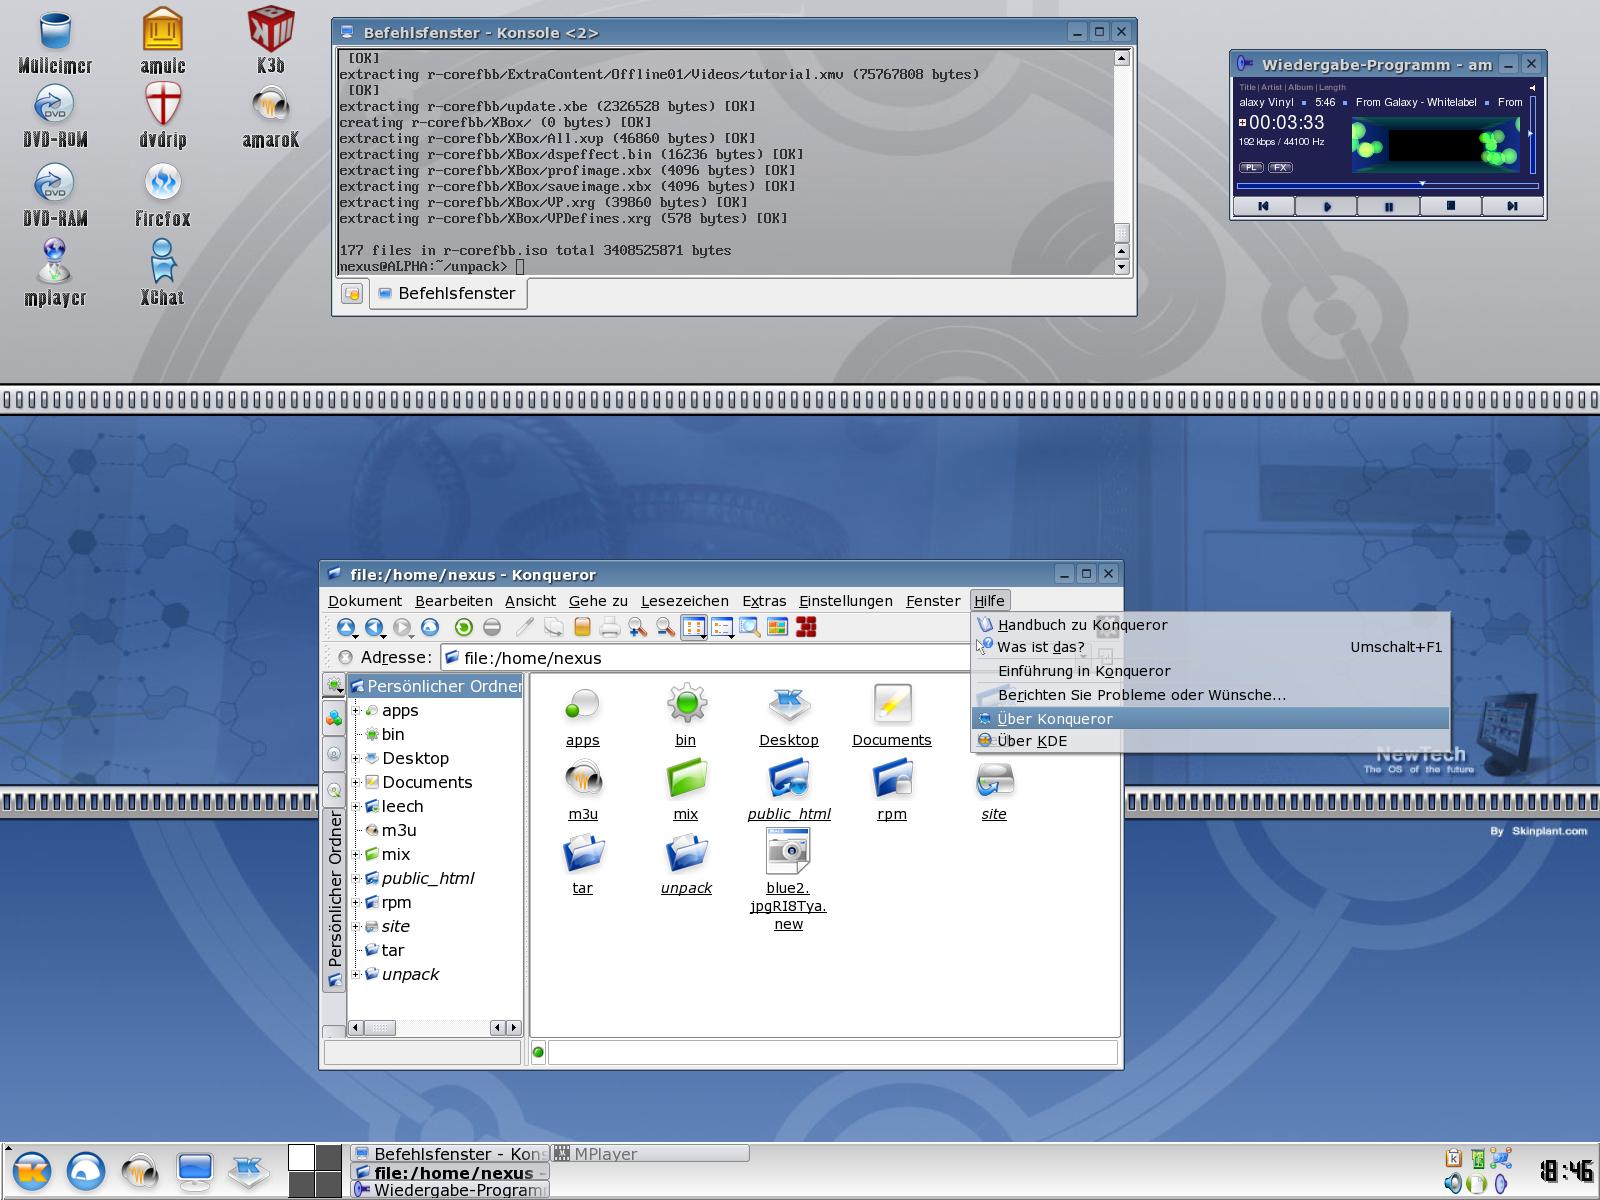Open the KDE K menu on the panel
Viewport: 1600px width, 1200px height.
pyautogui.click(x=31, y=1171)
